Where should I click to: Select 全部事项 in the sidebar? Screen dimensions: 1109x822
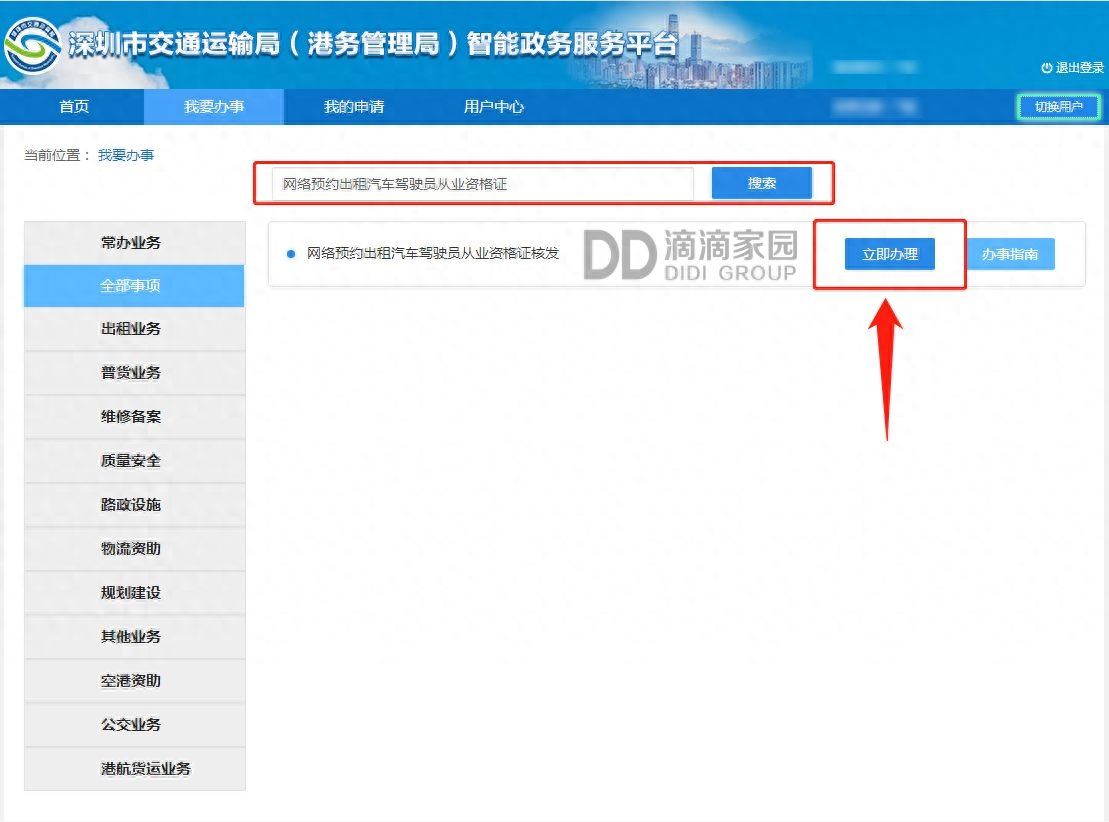(x=134, y=286)
